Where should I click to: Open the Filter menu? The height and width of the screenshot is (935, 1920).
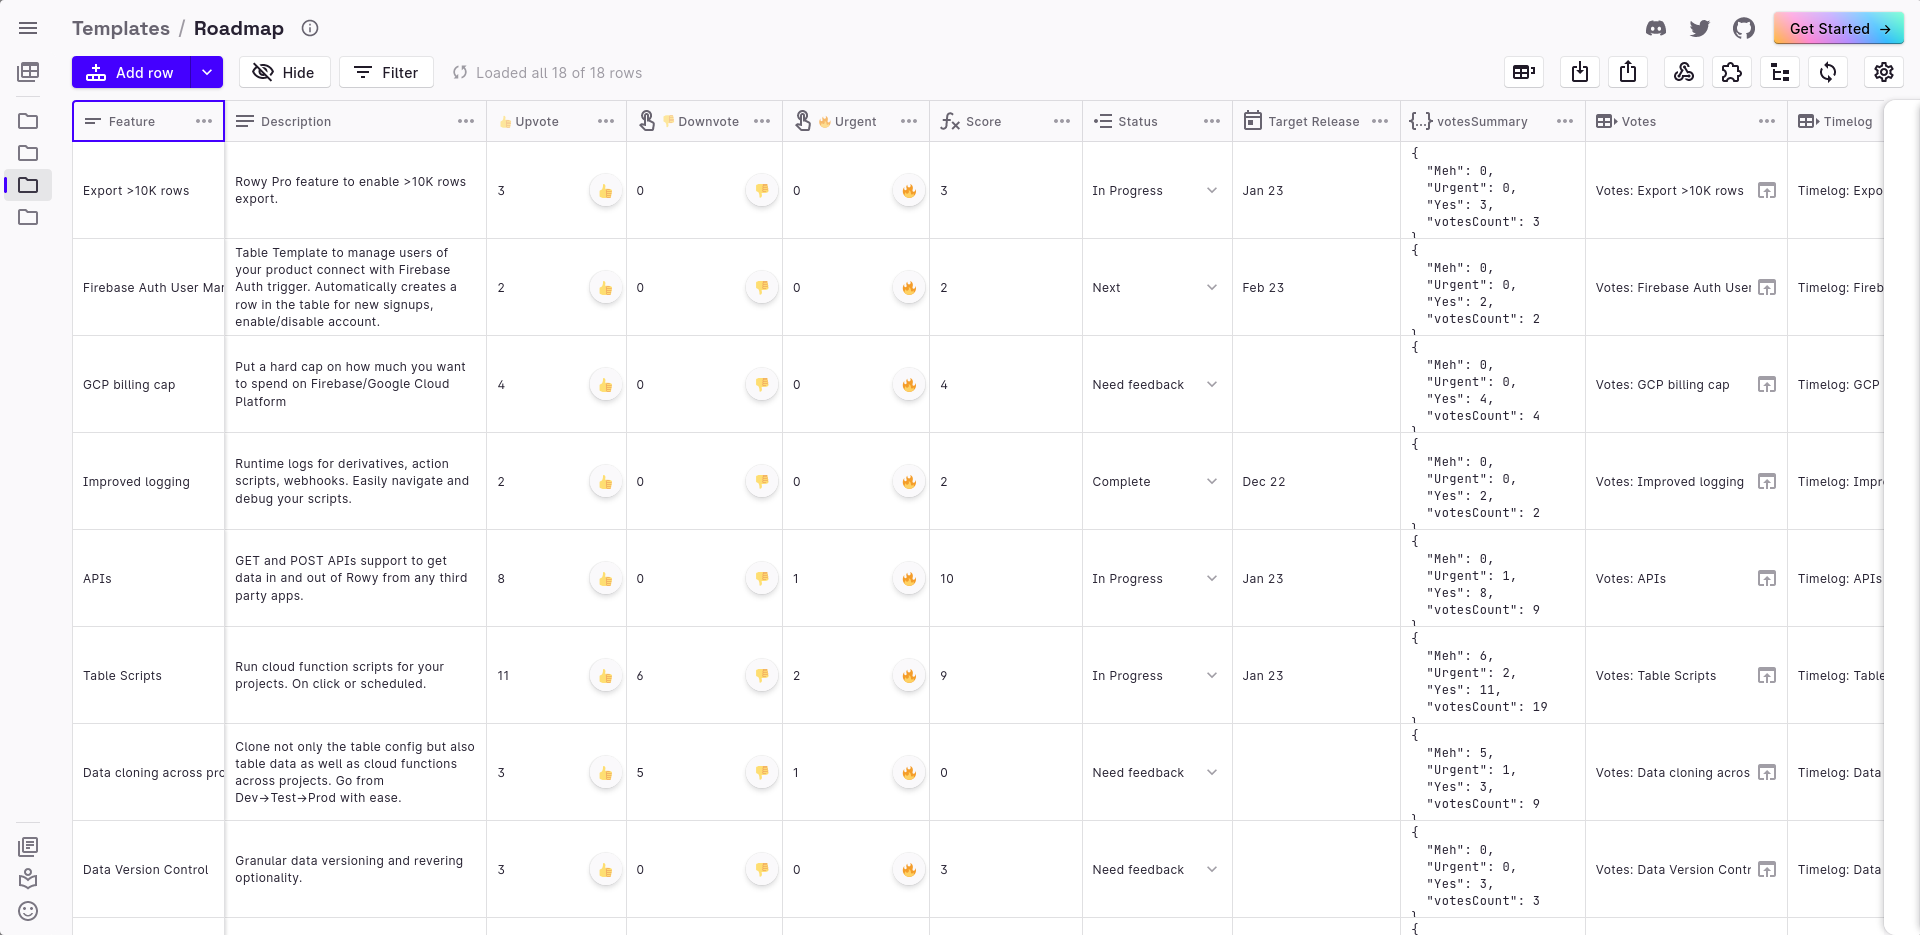tap(386, 72)
